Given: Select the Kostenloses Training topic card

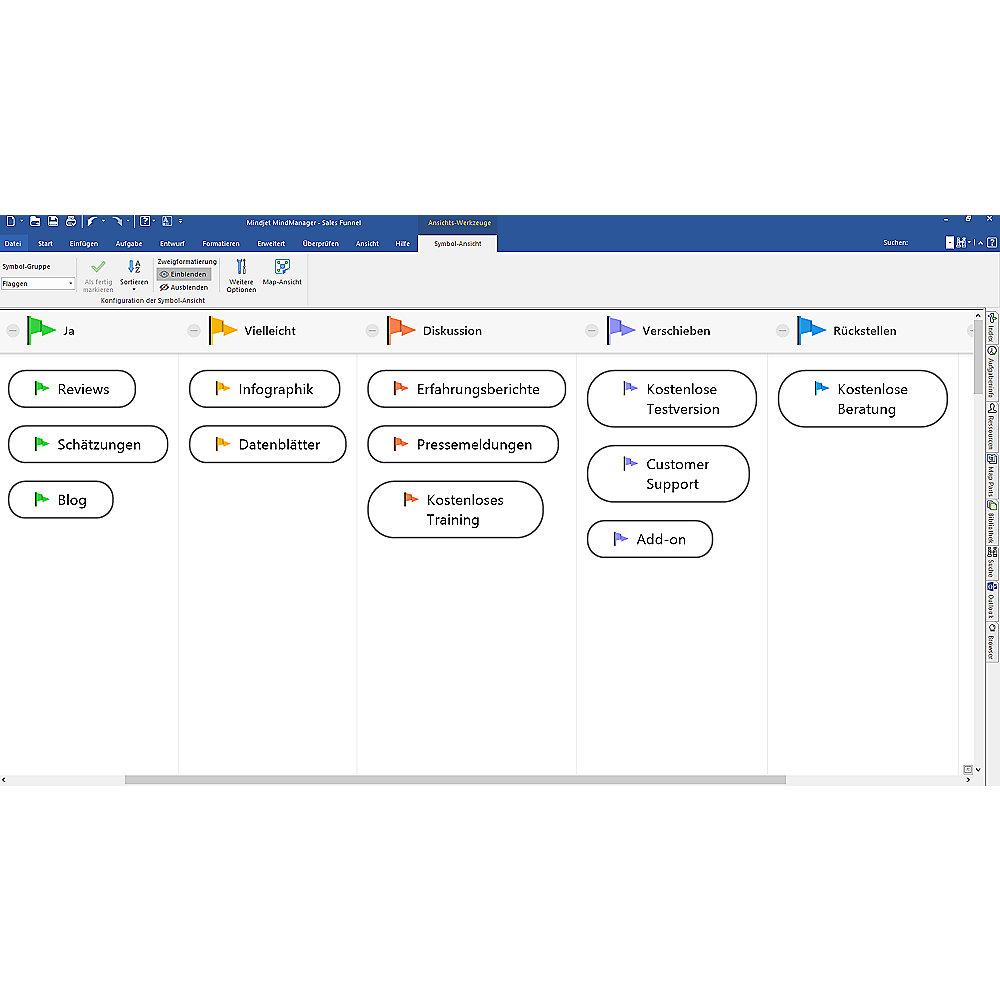Looking at the screenshot, I should coord(455,510).
